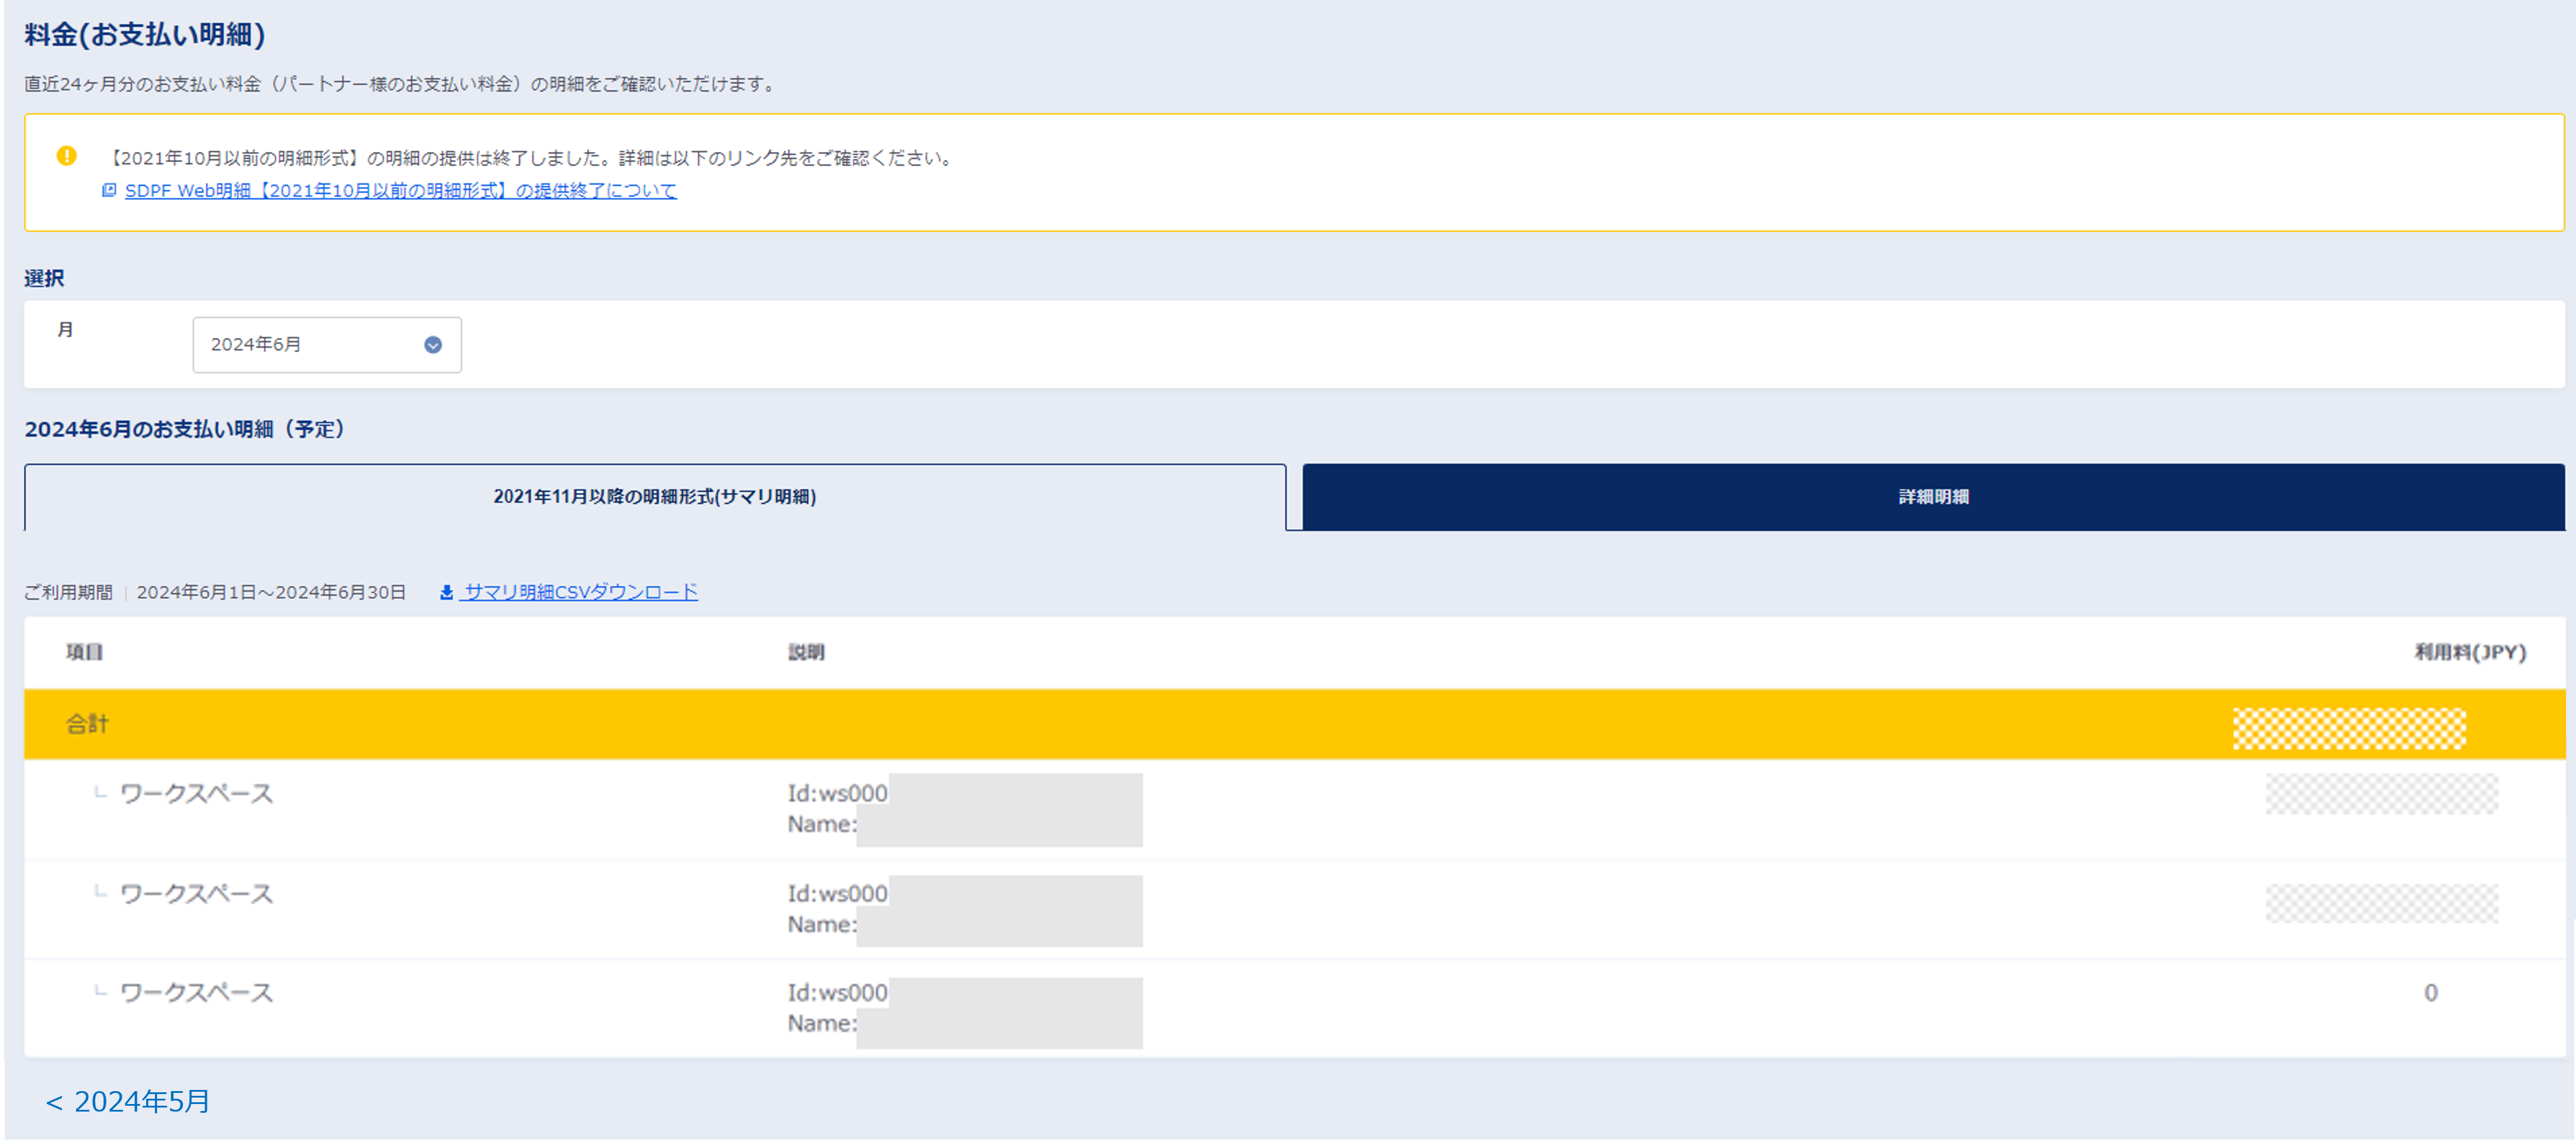Click the dropdown chevron inside the month selector

point(432,344)
